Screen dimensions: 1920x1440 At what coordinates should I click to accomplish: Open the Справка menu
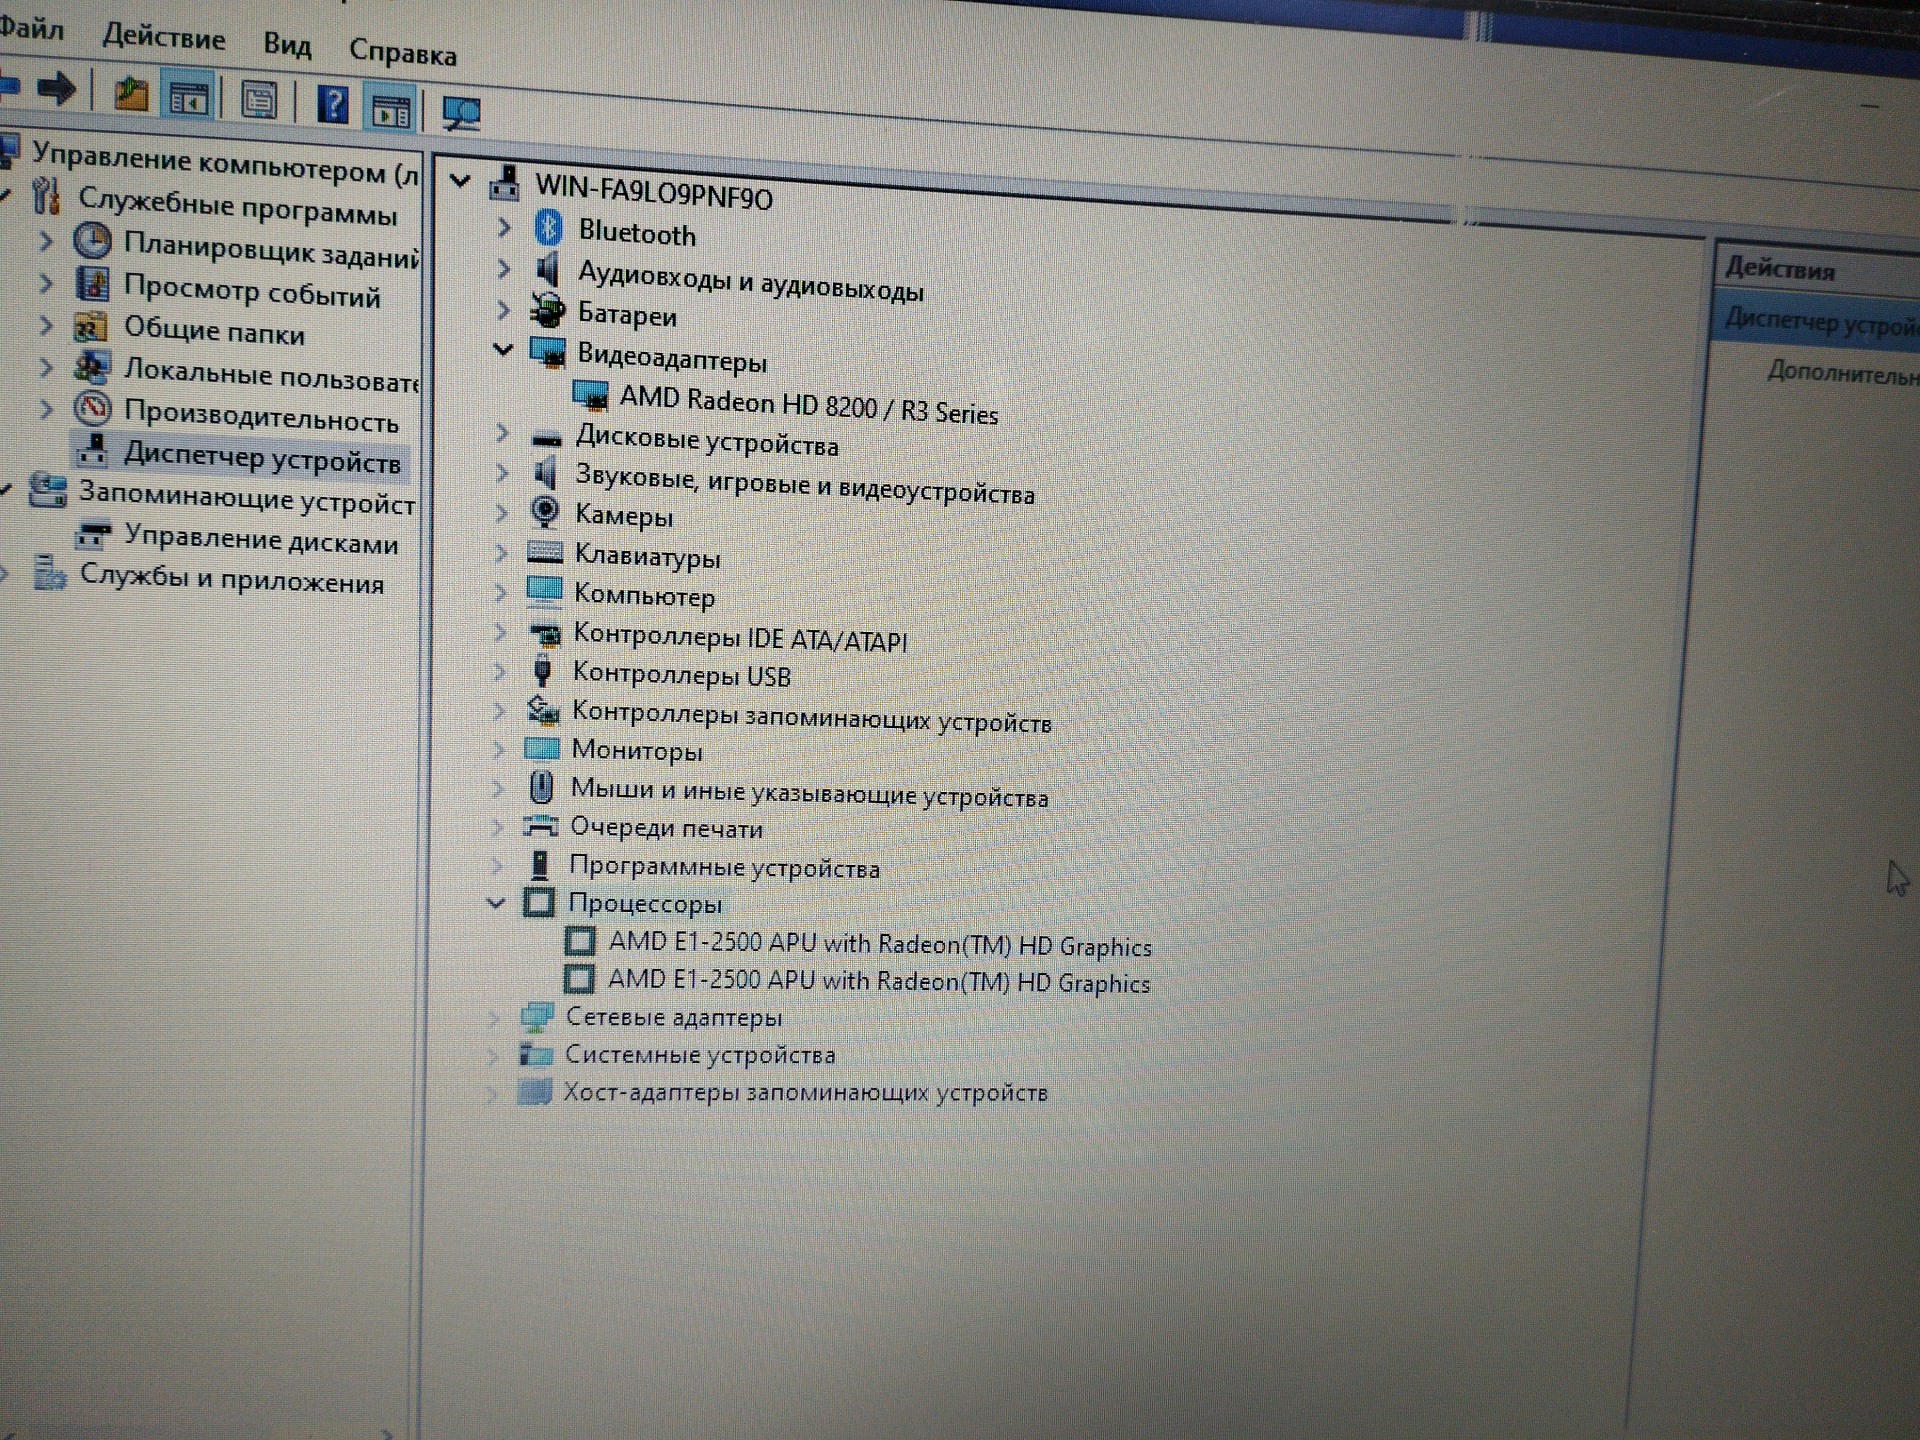tap(403, 51)
